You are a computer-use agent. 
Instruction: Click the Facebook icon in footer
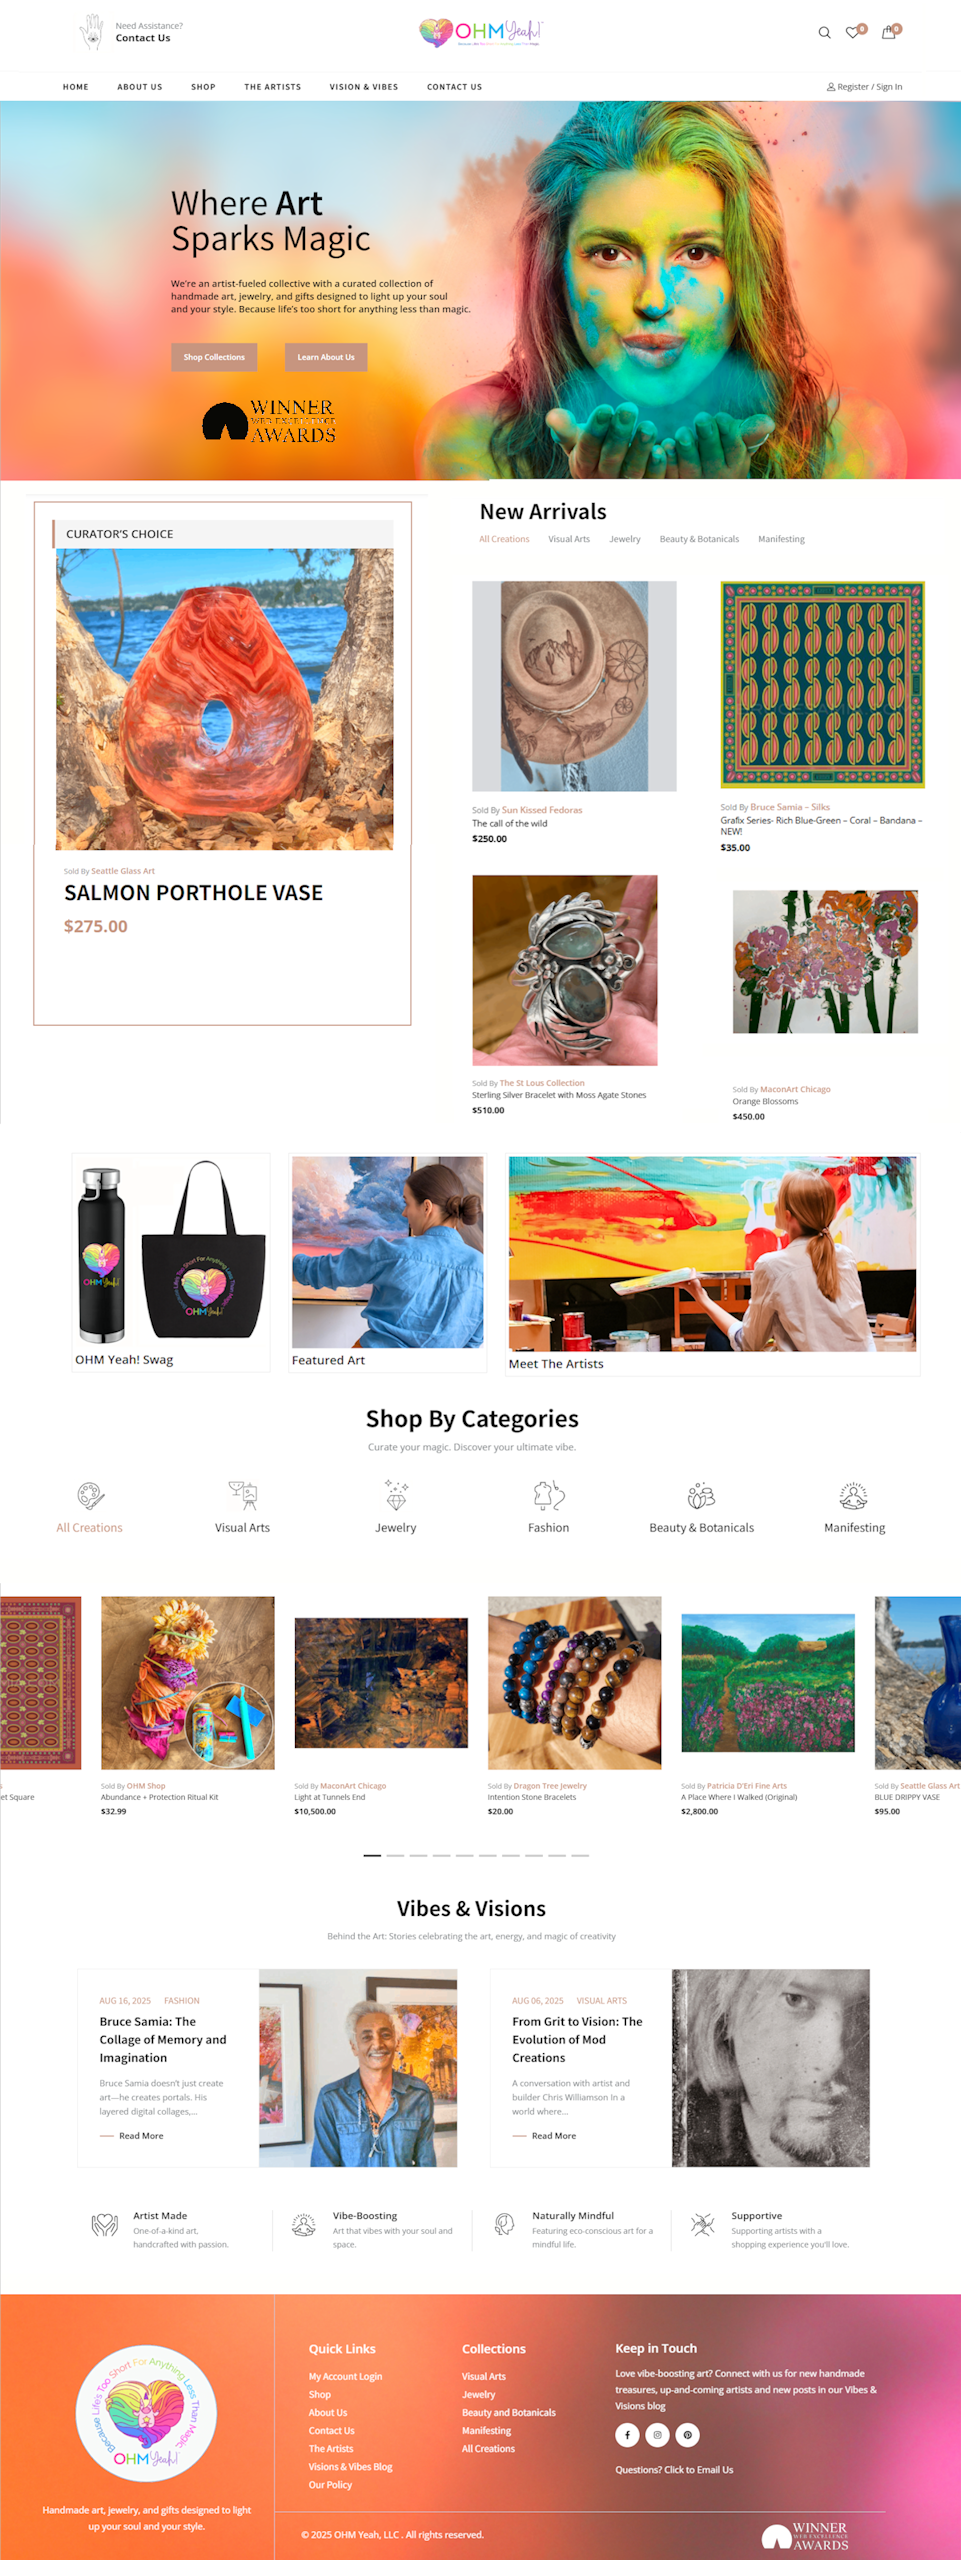(627, 2435)
